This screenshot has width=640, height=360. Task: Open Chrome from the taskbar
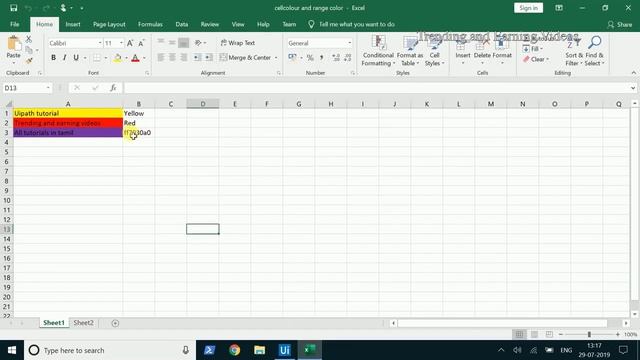pos(234,350)
